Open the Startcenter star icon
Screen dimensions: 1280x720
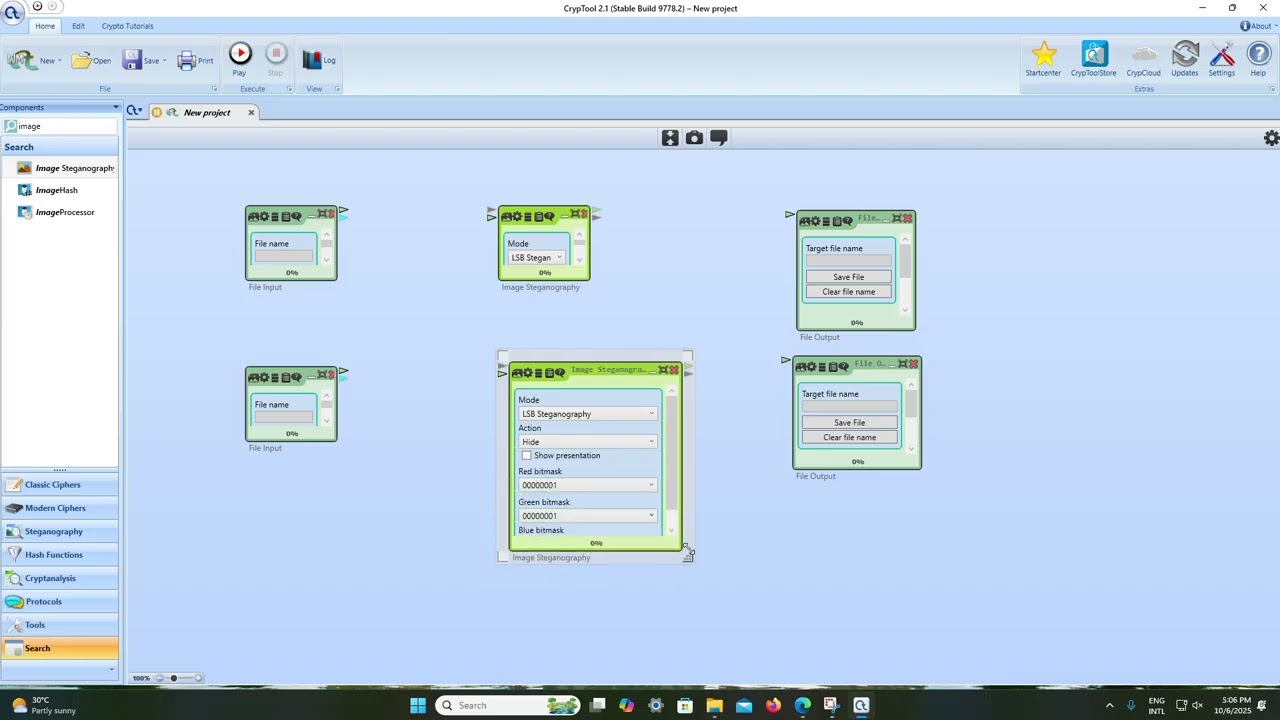[x=1043, y=55]
